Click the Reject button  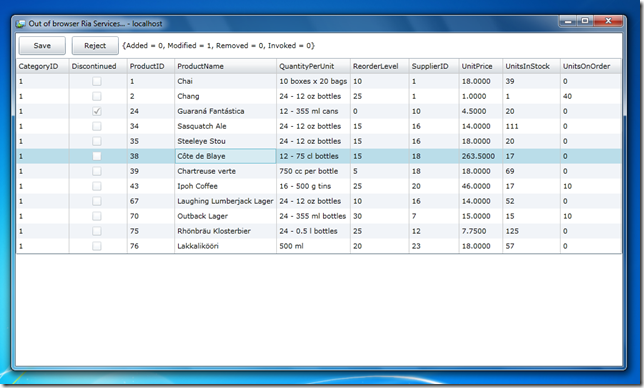(95, 46)
